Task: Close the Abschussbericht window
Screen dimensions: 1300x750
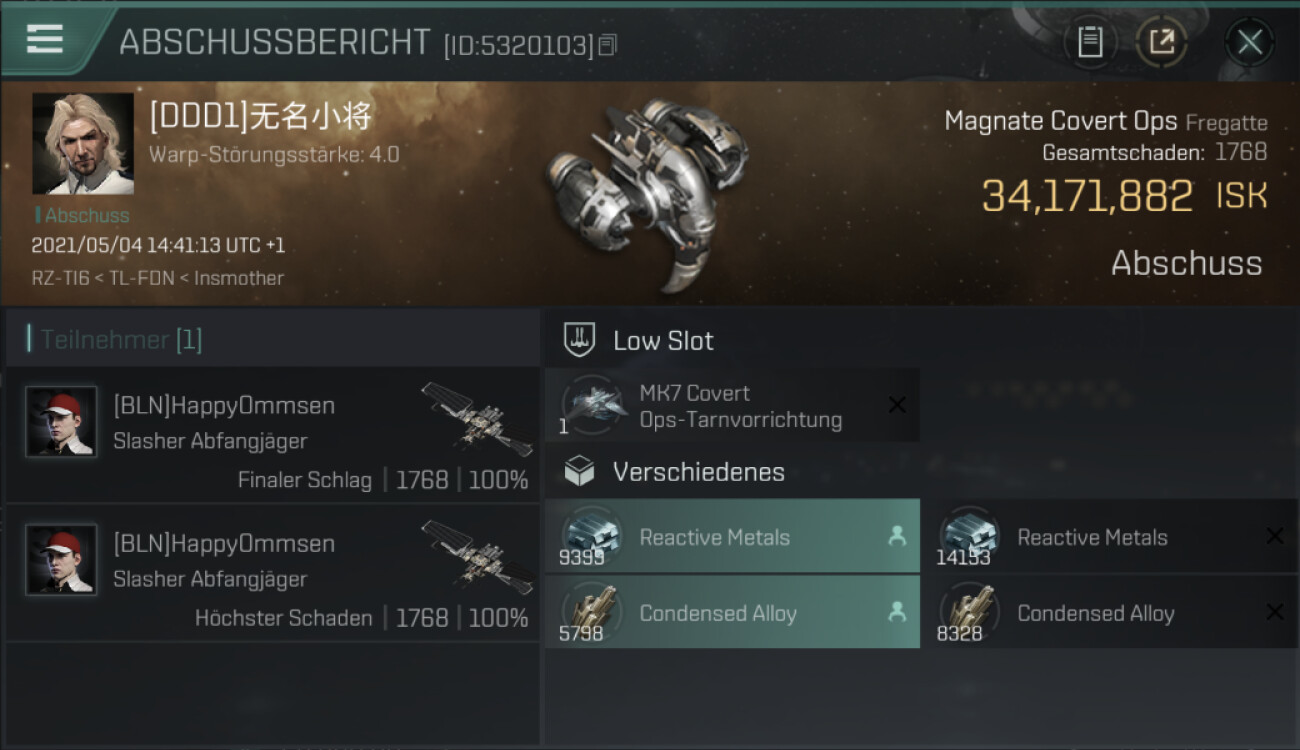Action: point(1250,42)
